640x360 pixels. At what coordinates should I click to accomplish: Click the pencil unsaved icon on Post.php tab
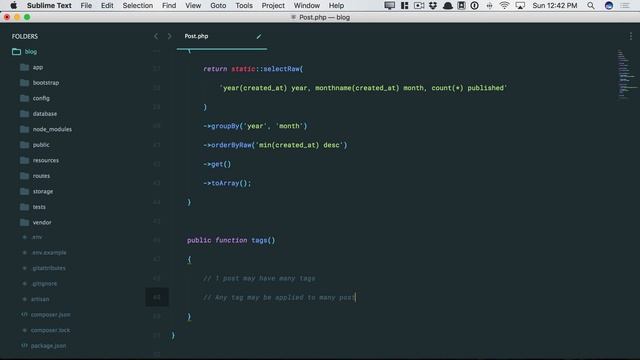[258, 36]
